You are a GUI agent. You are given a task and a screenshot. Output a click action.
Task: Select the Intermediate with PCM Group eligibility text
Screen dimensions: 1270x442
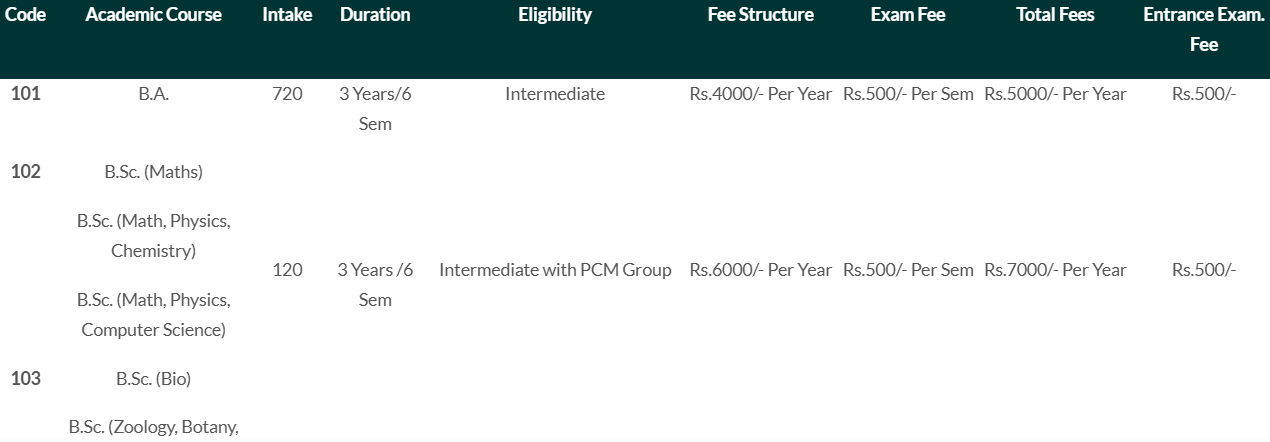(x=555, y=270)
